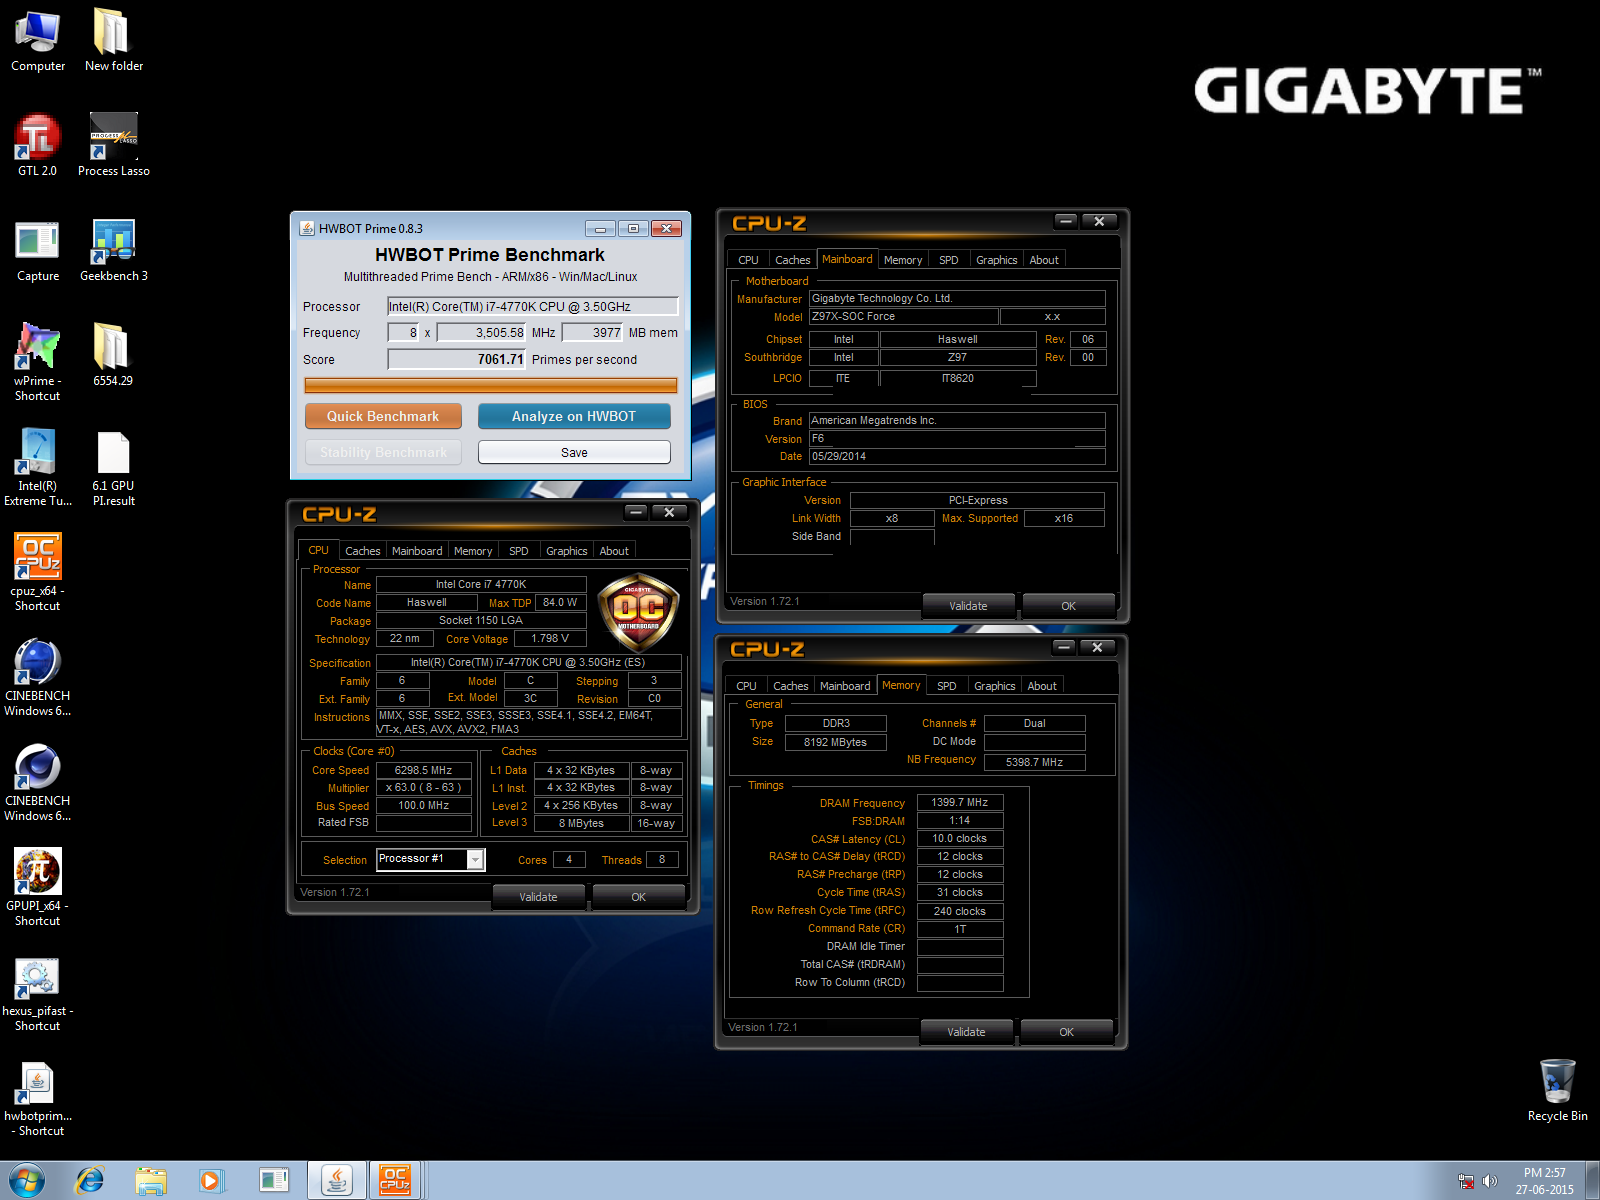
Task: Click the Processor field in HWBOT Prime
Action: click(533, 306)
